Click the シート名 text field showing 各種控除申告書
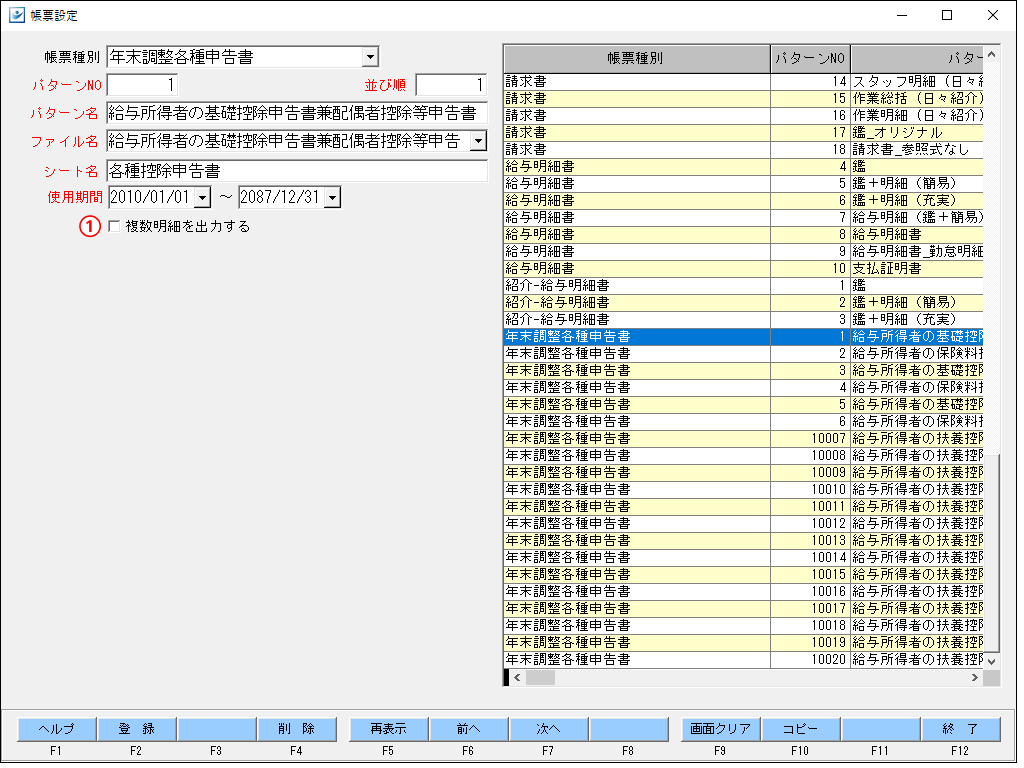 290,169
